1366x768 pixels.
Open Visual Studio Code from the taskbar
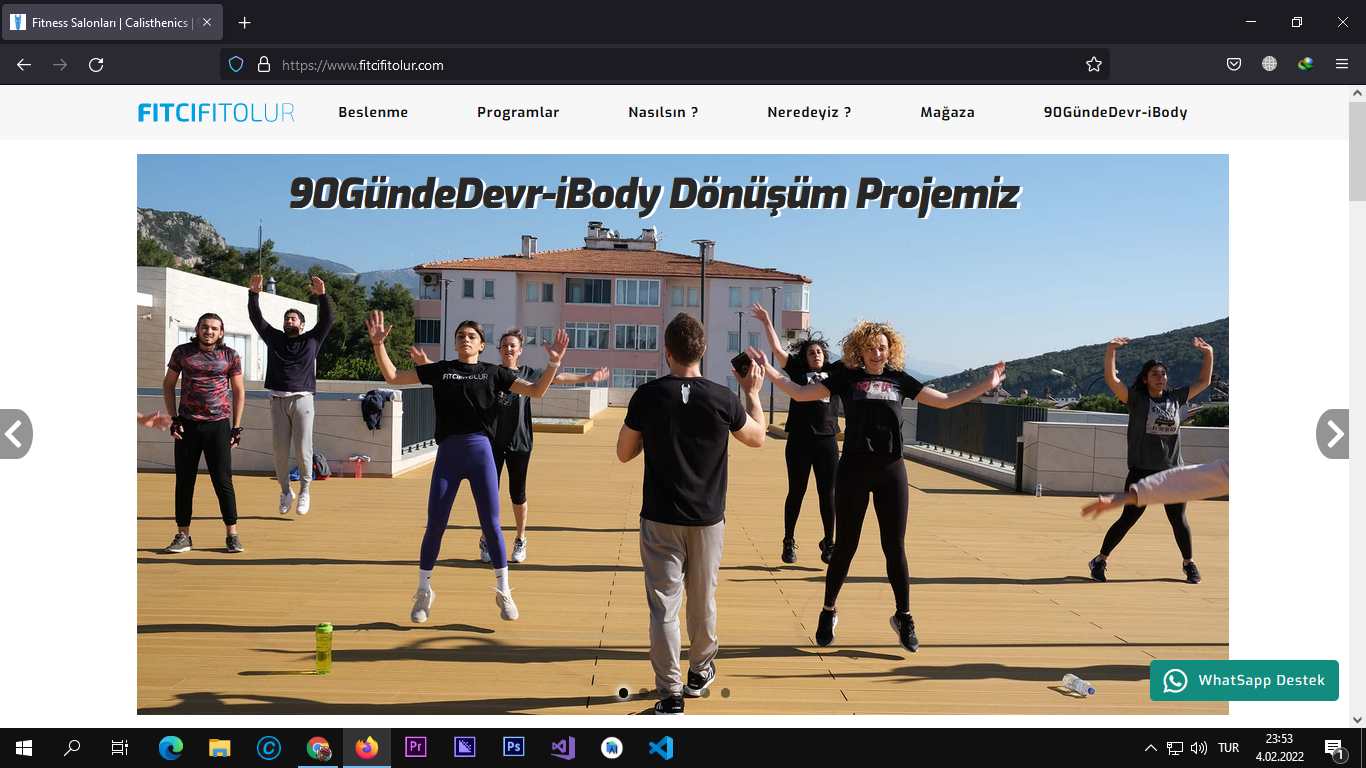click(661, 748)
